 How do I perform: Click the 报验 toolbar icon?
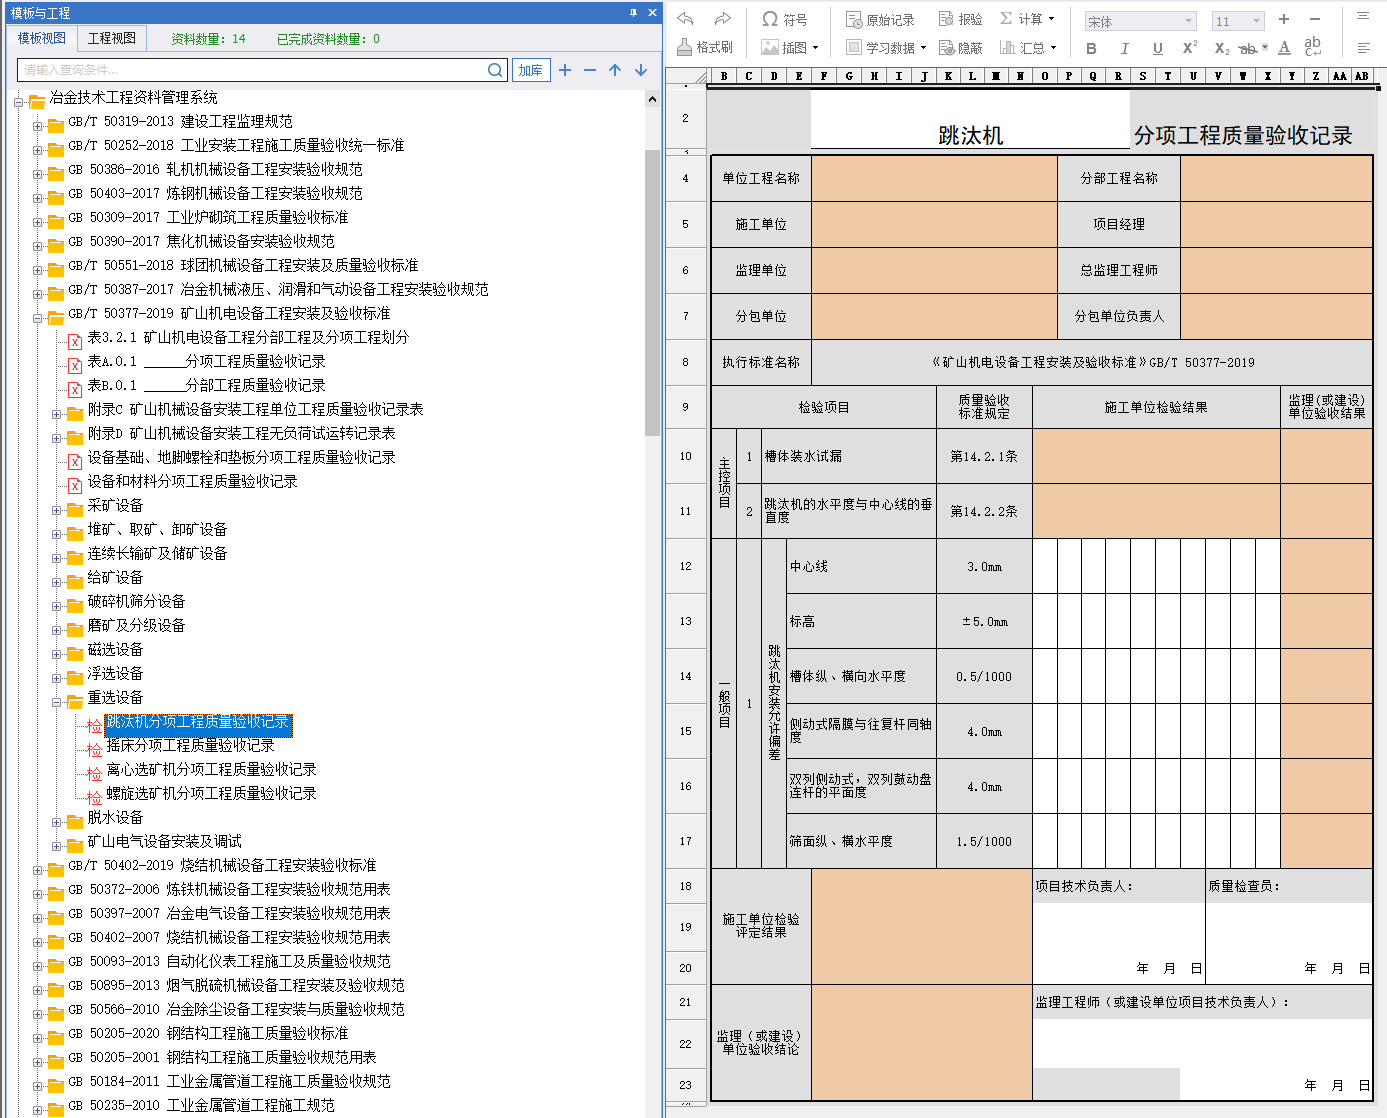pyautogui.click(x=960, y=19)
